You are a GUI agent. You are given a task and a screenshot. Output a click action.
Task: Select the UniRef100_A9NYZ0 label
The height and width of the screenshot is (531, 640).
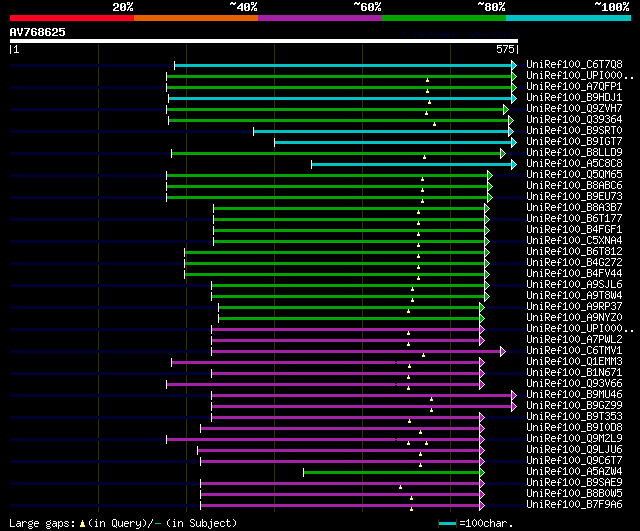tap(574, 318)
